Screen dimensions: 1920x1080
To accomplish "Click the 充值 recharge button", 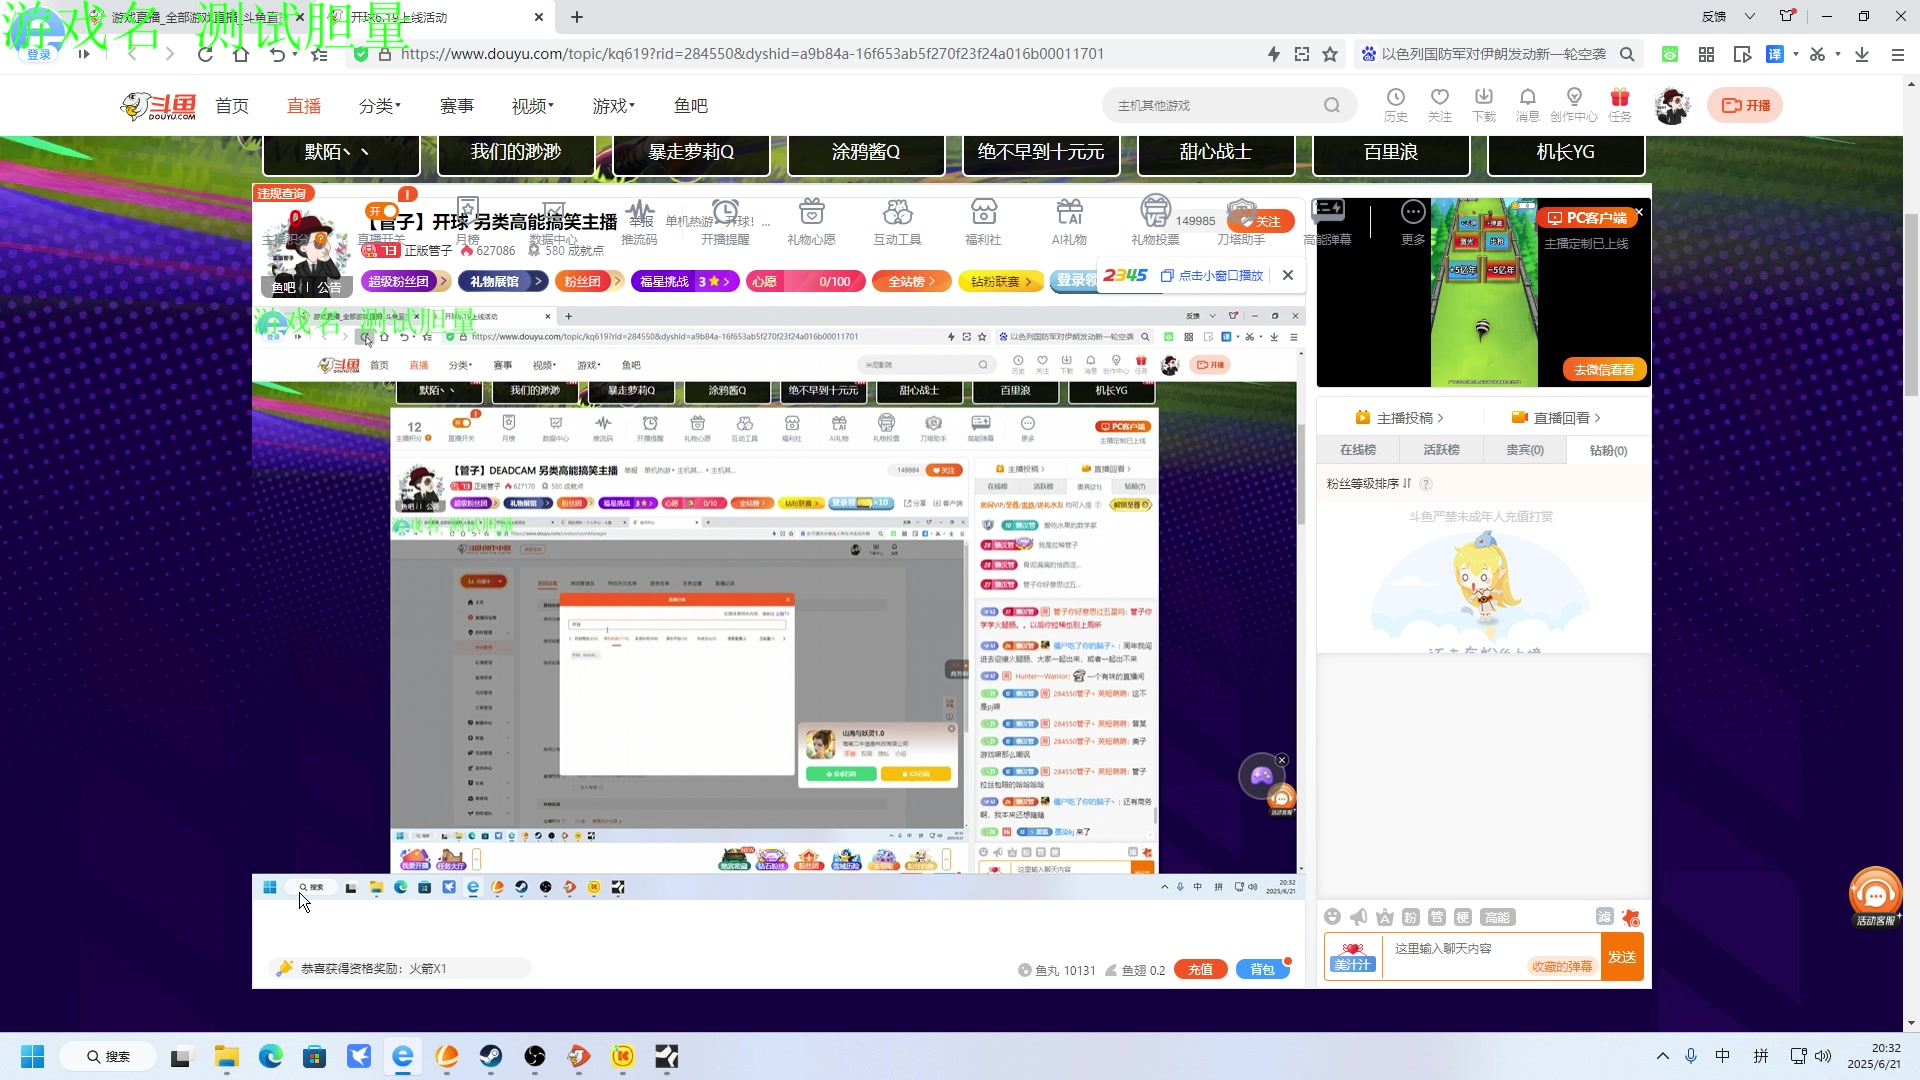I will (1201, 969).
